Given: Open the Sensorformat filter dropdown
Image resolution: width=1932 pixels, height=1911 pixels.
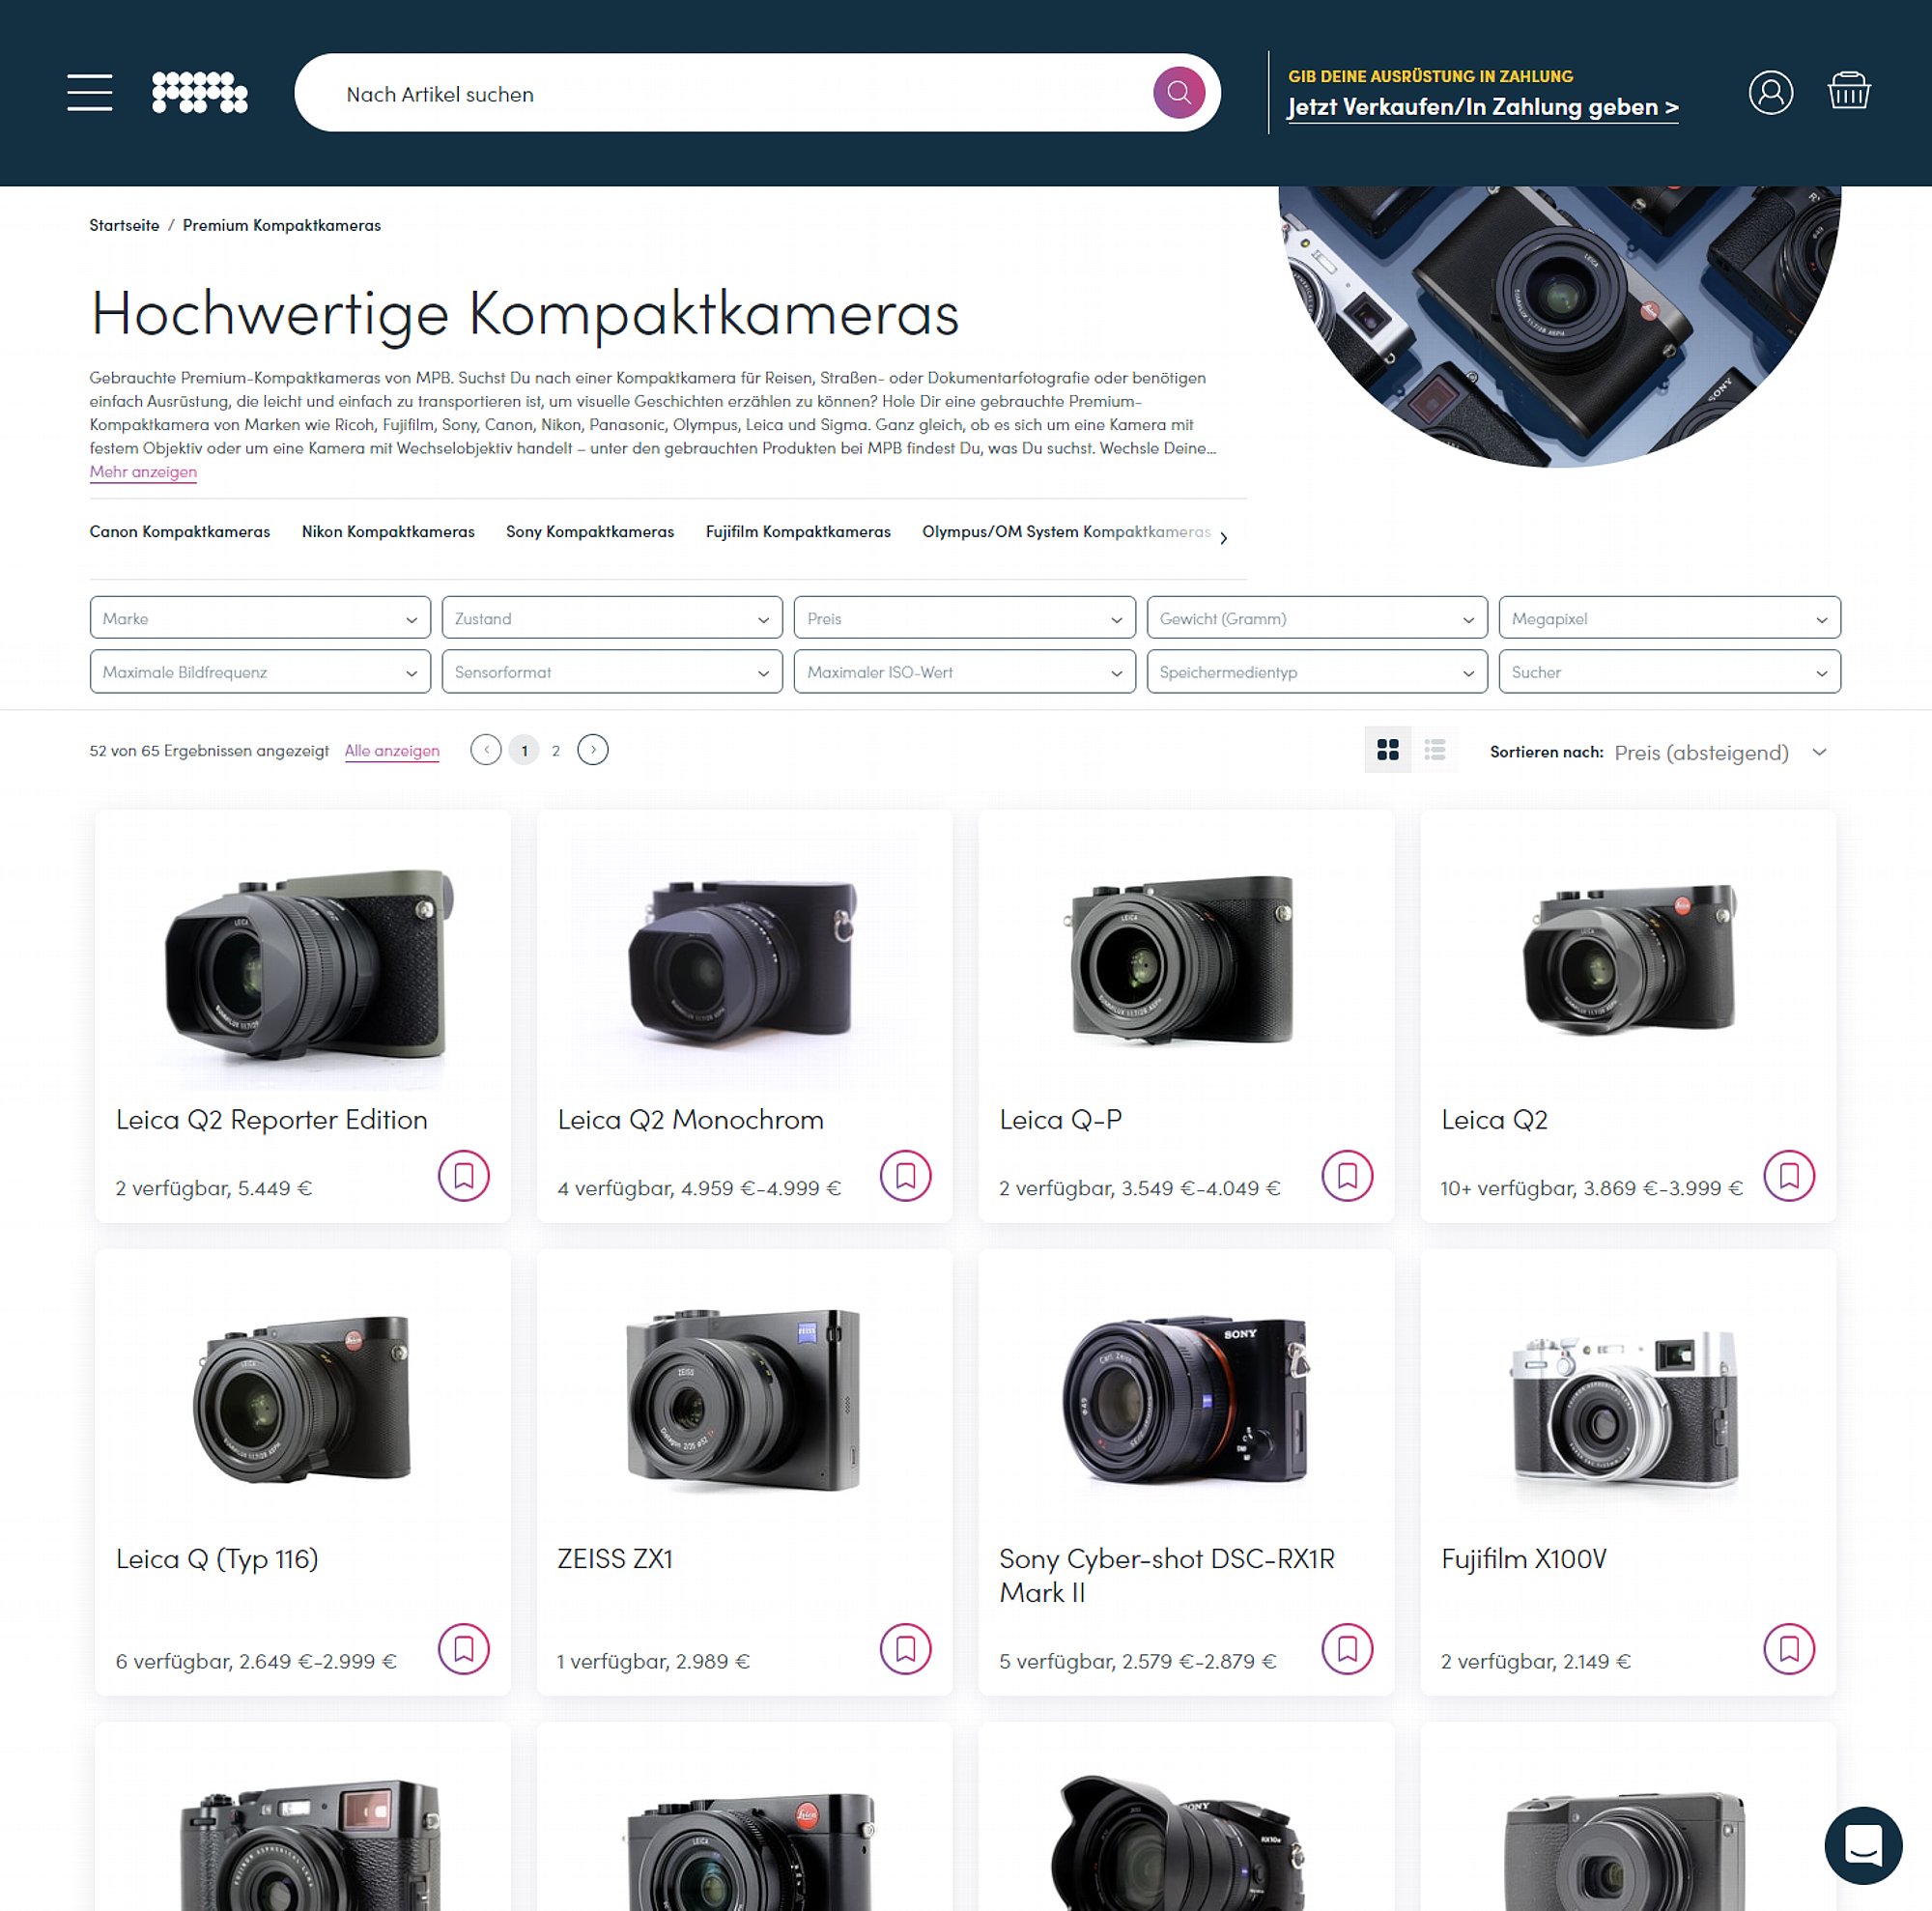Looking at the screenshot, I should 612,671.
